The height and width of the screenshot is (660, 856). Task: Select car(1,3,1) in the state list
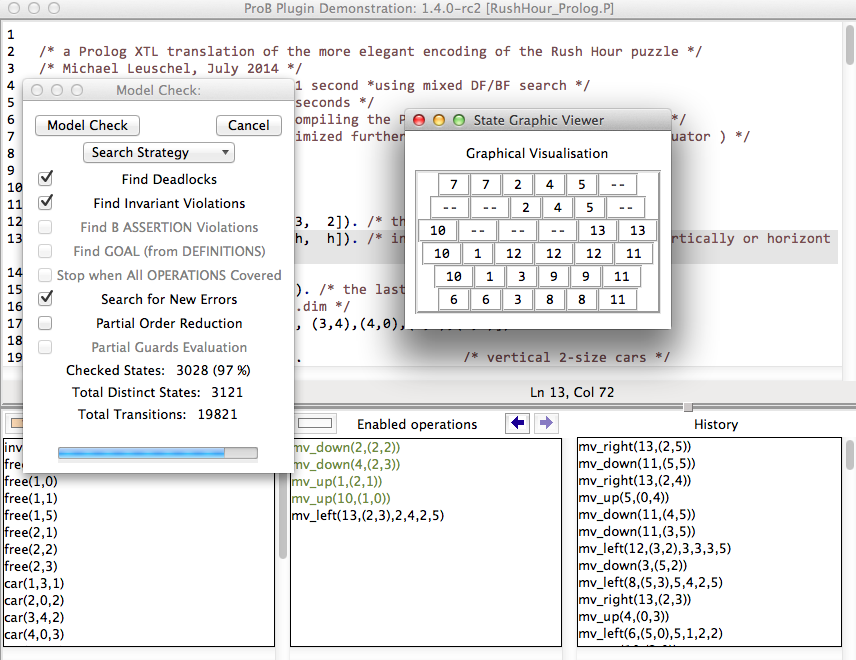[32, 583]
